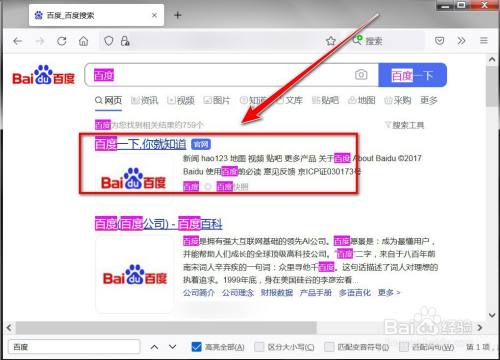Open the 产品手册 sublink
The width and height of the screenshot is (500, 360).
(316, 293)
